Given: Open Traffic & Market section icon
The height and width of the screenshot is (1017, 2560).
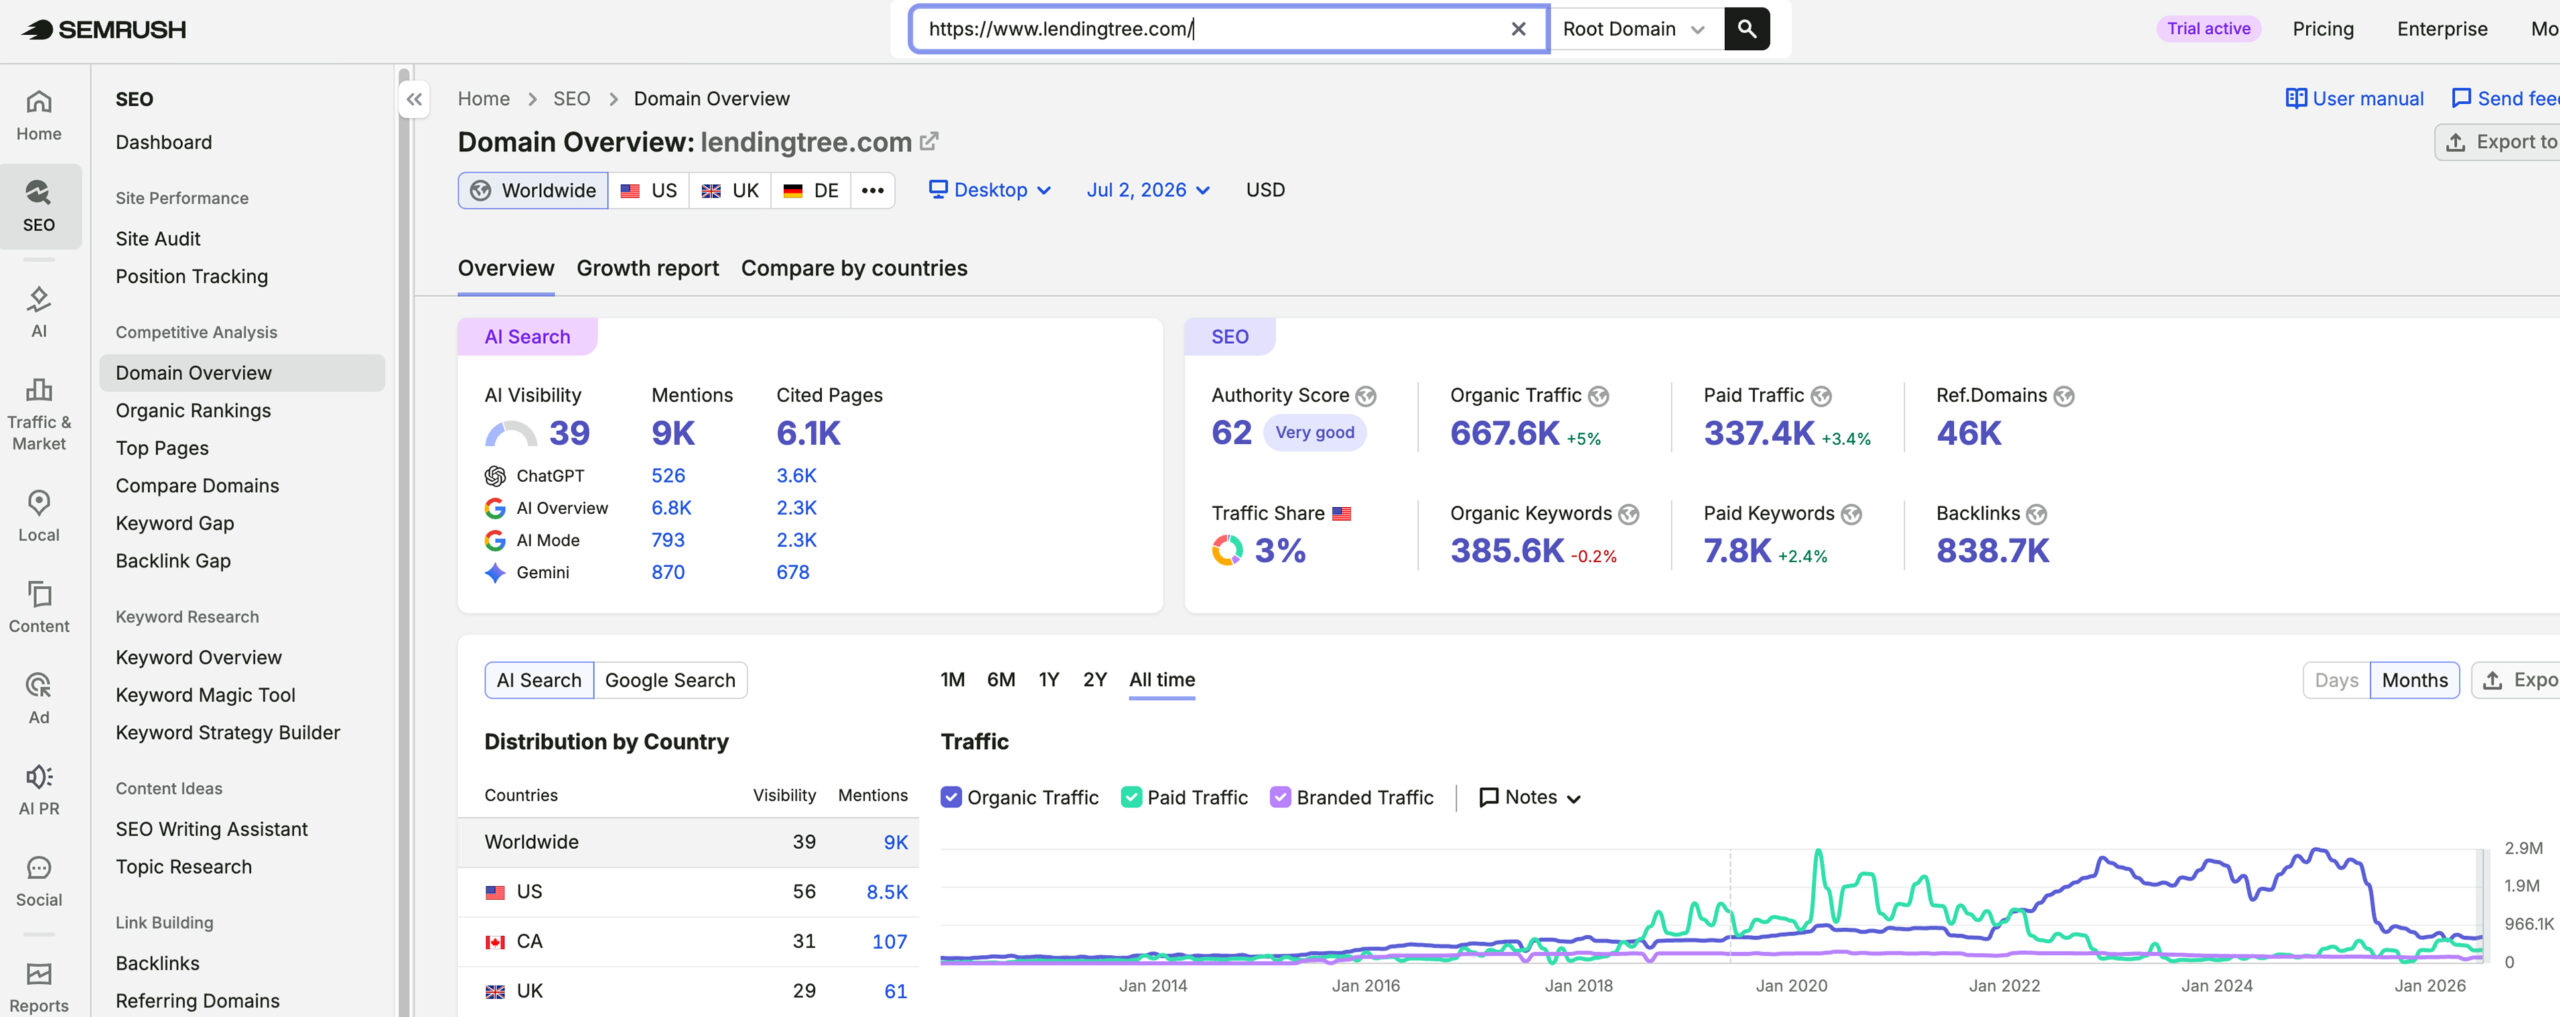Looking at the screenshot, I should (39, 414).
